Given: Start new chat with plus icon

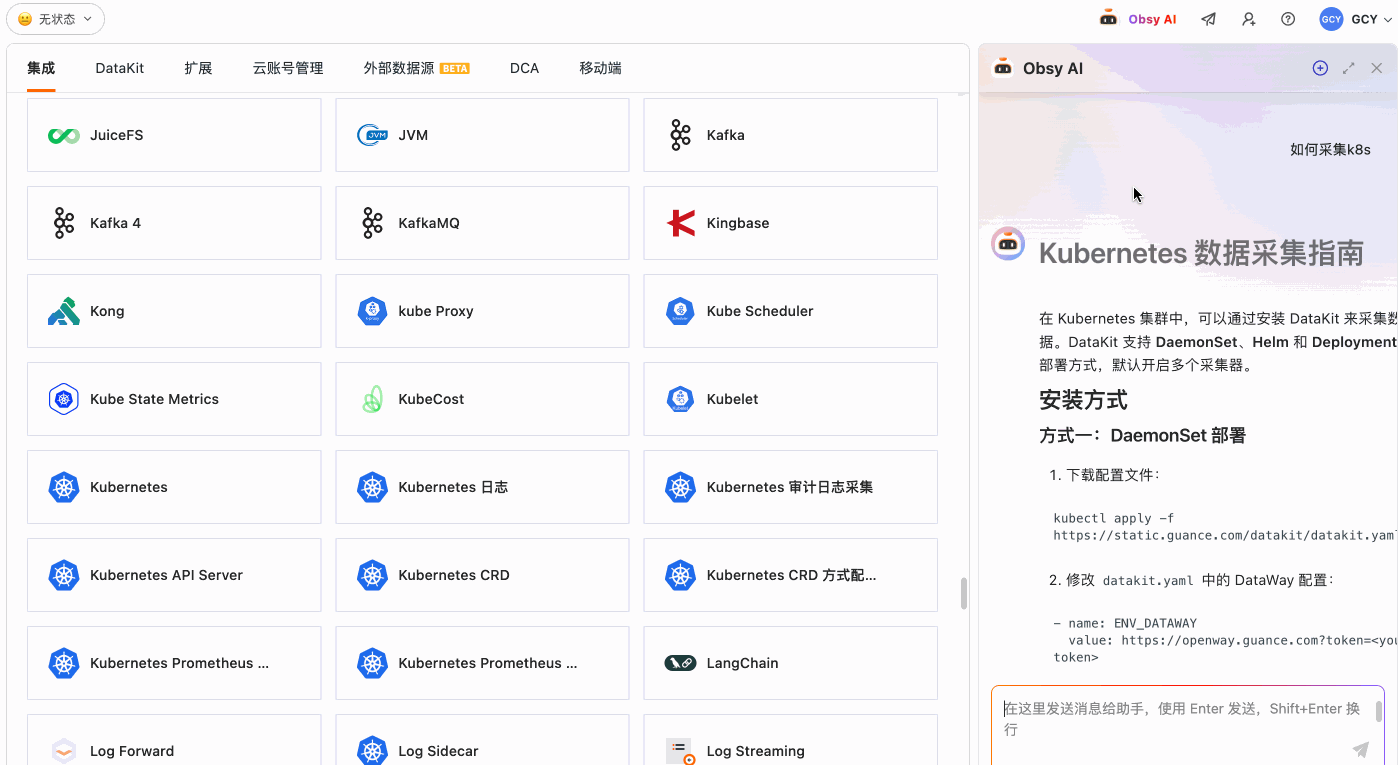Looking at the screenshot, I should (x=1320, y=68).
